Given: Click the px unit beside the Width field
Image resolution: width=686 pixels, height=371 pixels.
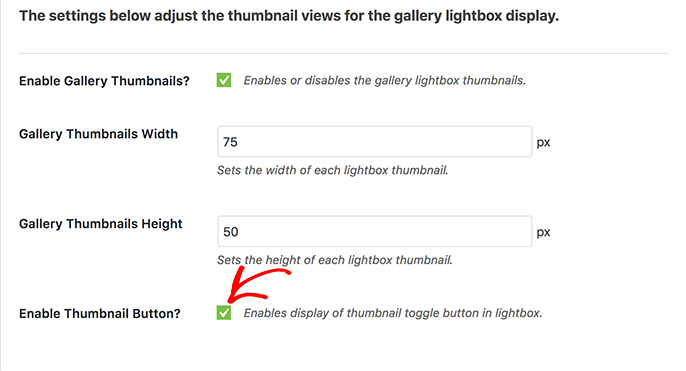Looking at the screenshot, I should (543, 143).
